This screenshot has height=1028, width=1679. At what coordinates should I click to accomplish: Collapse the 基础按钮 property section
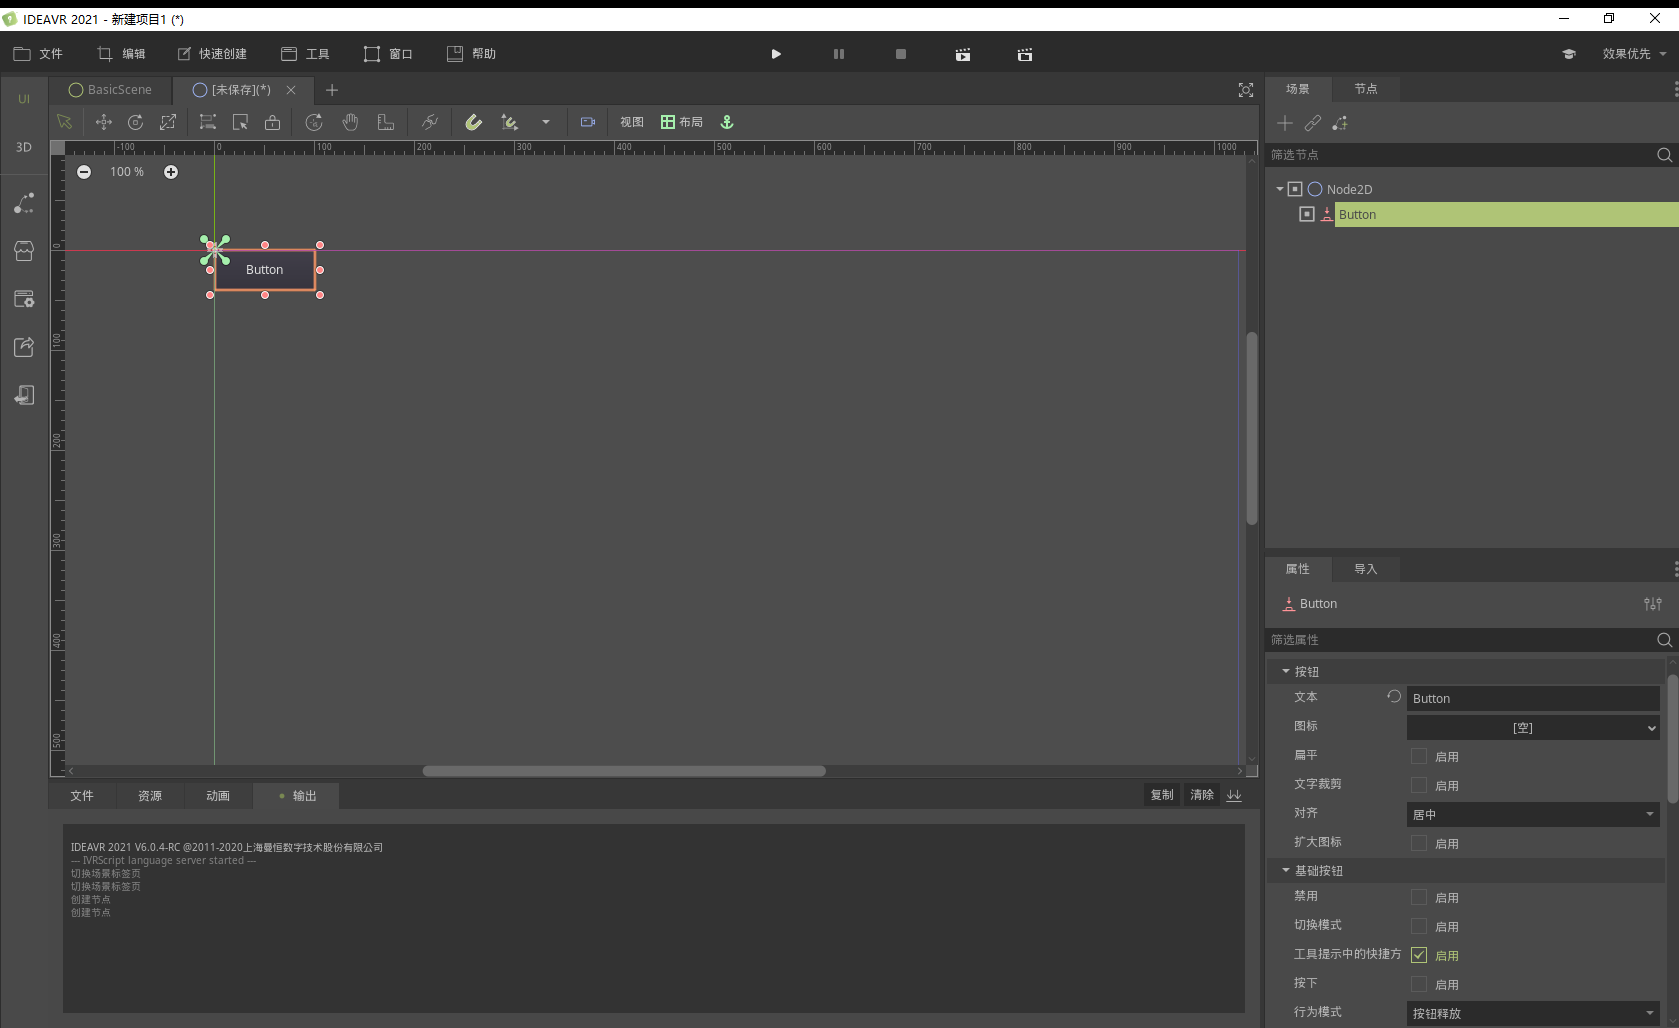click(1286, 871)
